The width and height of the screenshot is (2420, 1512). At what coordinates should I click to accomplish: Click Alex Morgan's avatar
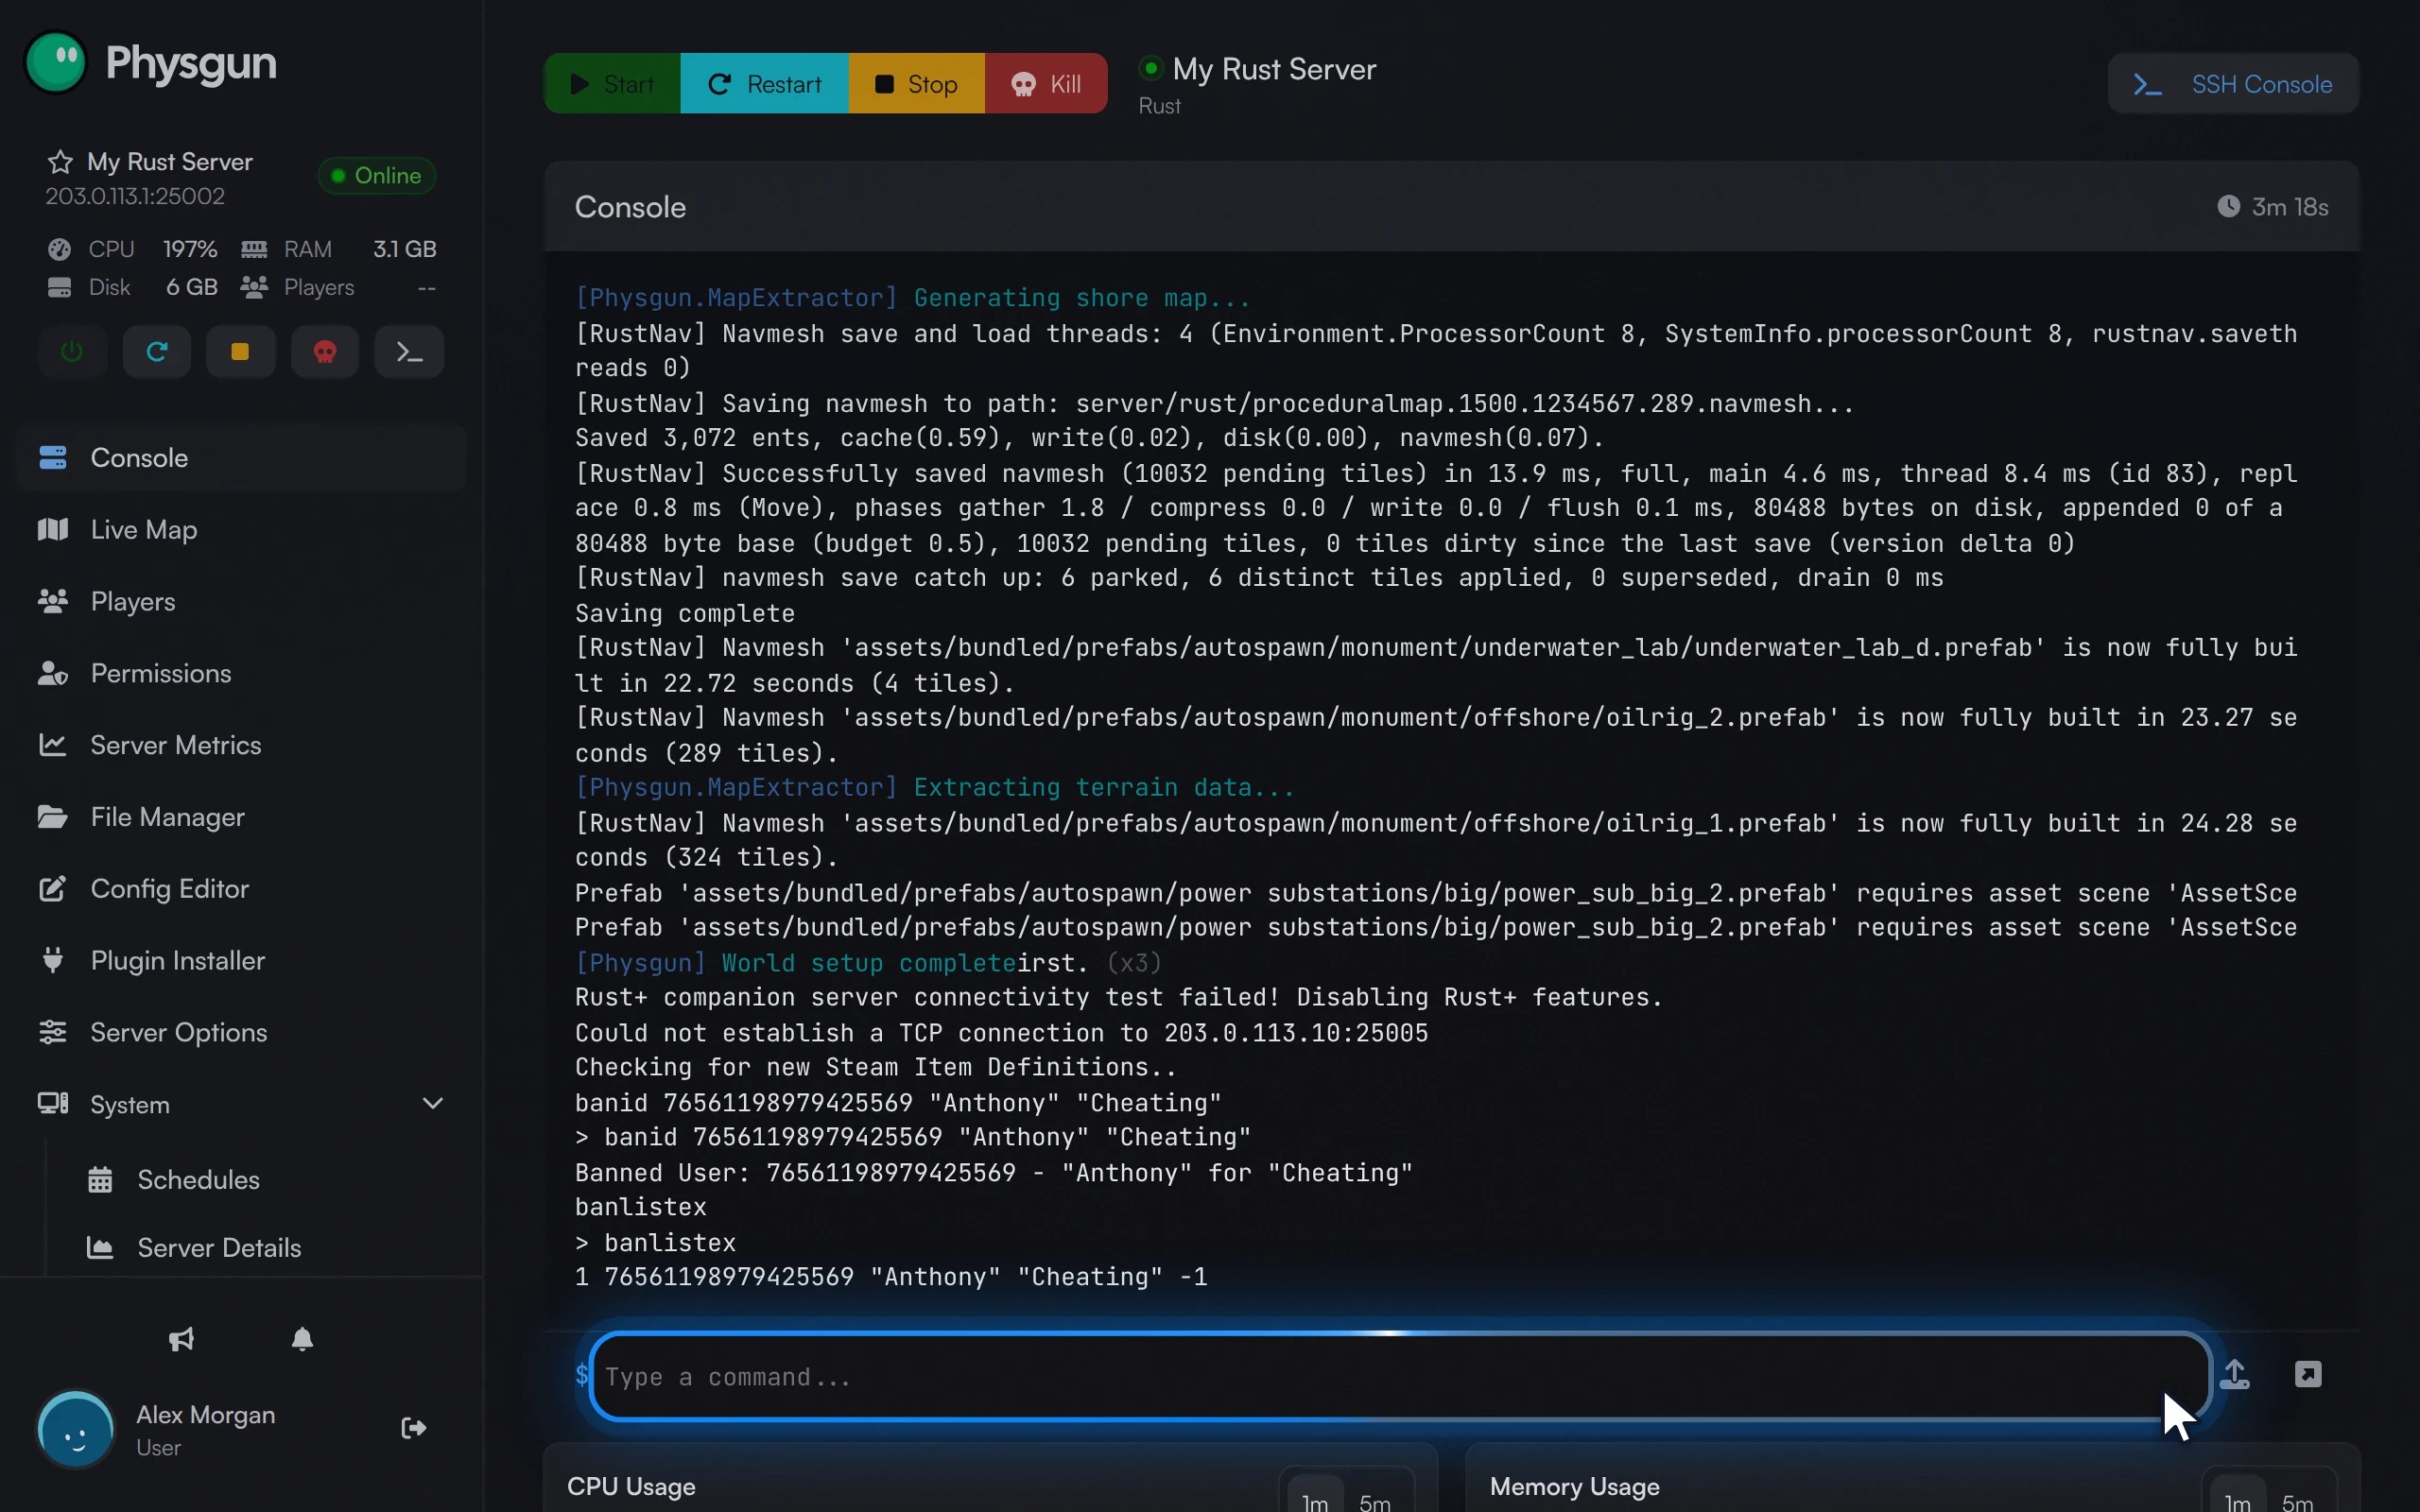pos(76,1430)
